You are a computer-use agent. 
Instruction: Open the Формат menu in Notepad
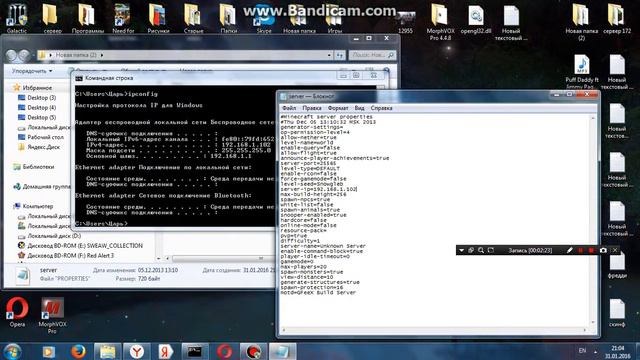(338, 108)
